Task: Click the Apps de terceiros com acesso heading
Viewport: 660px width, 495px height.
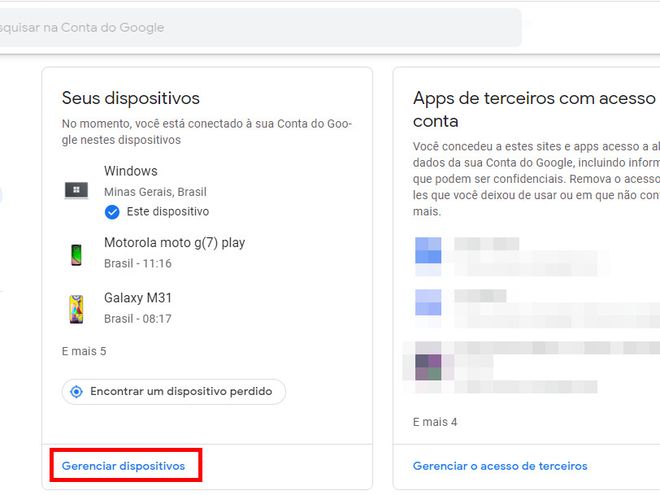Action: [536, 110]
